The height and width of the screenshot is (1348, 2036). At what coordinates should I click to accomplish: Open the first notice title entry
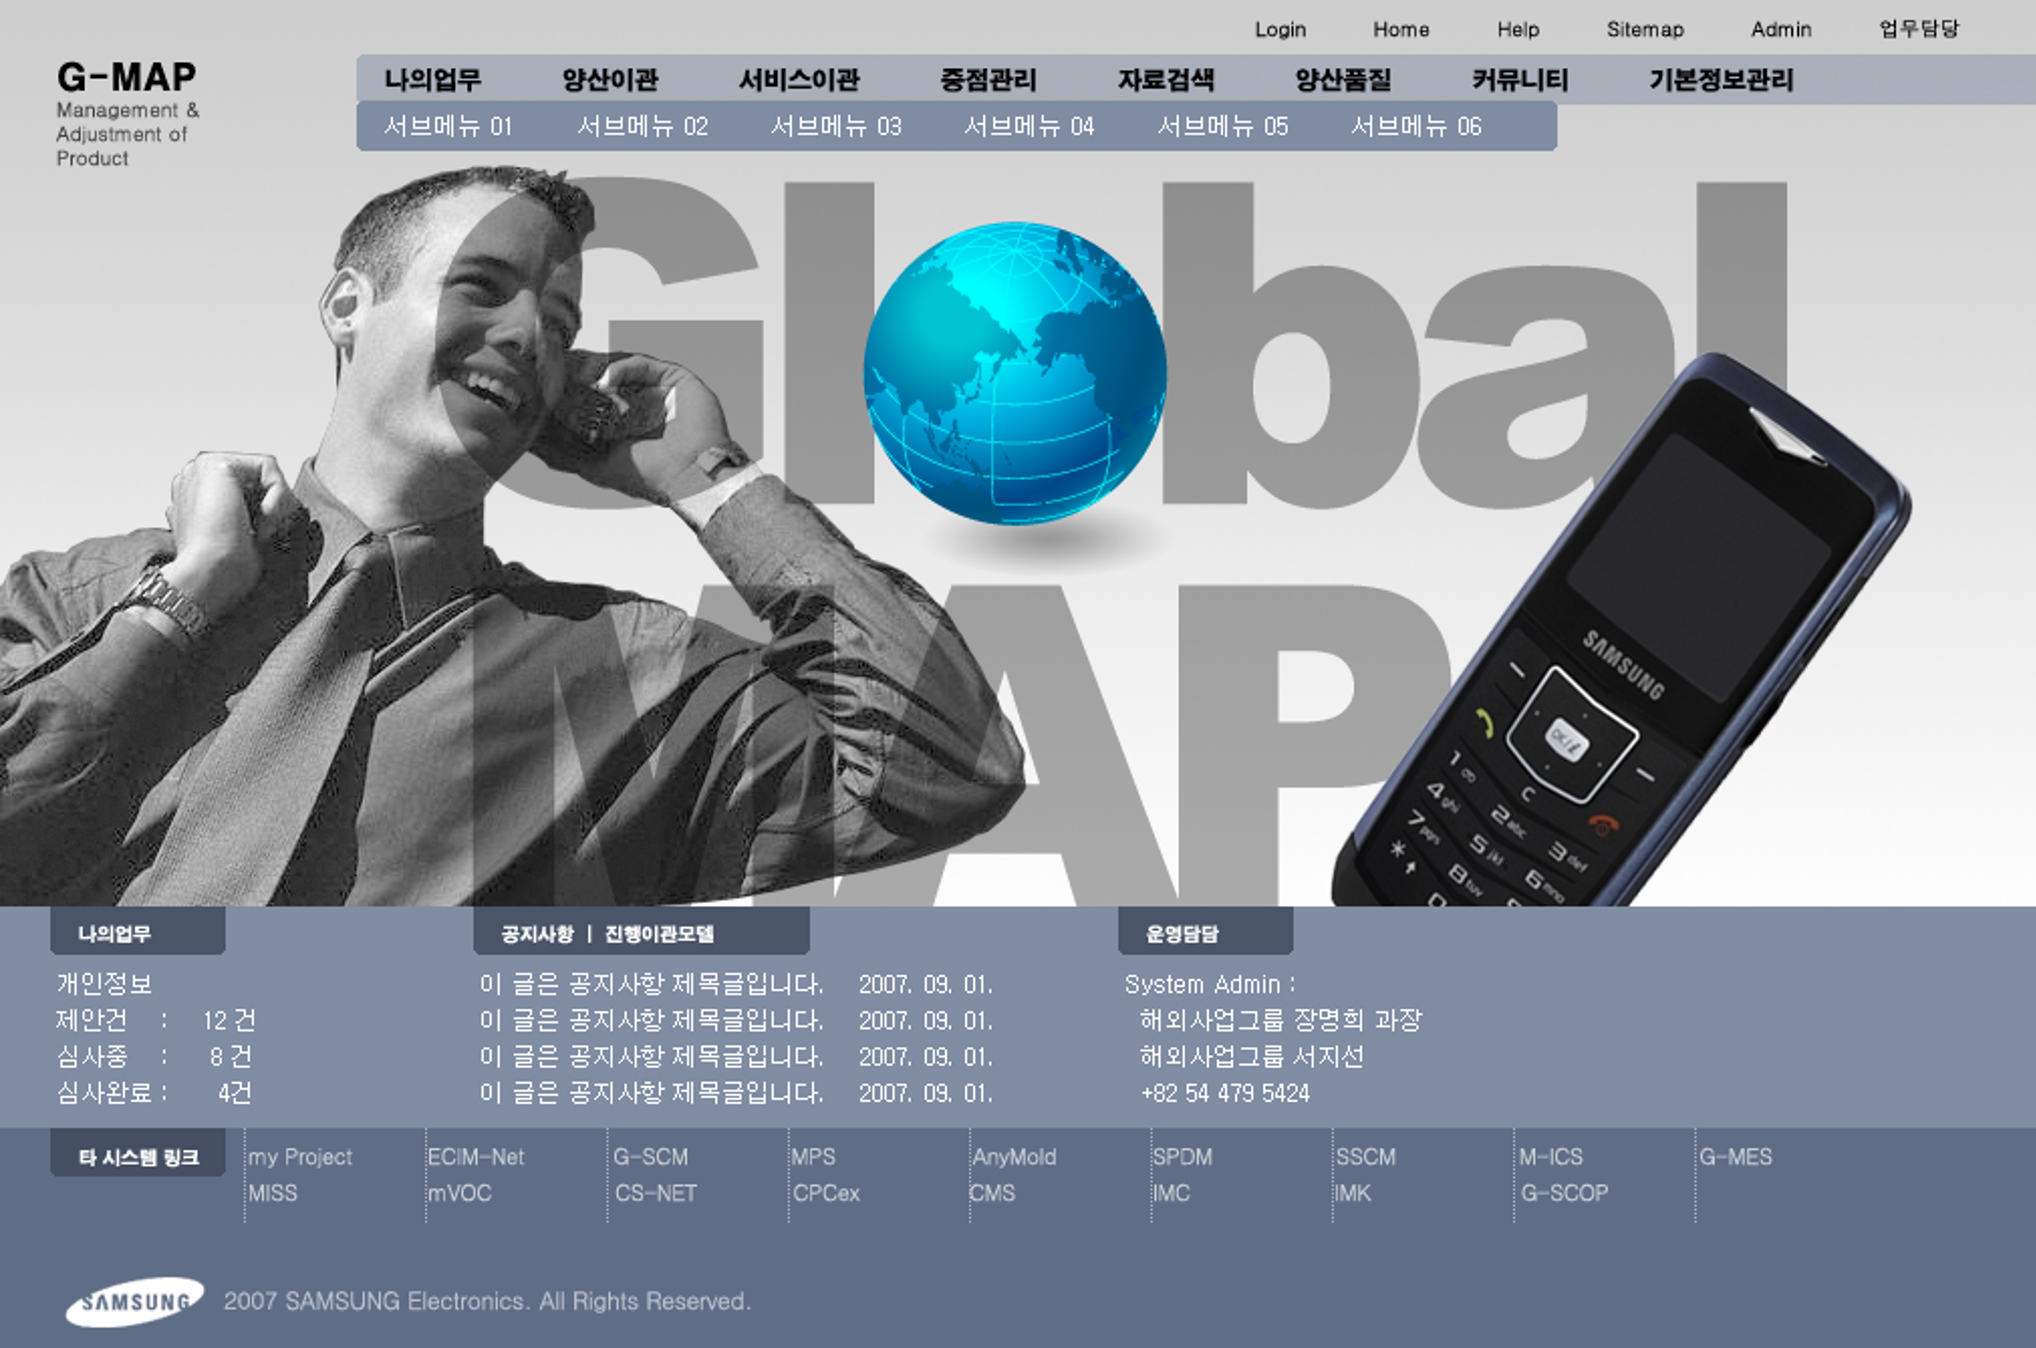coord(650,985)
